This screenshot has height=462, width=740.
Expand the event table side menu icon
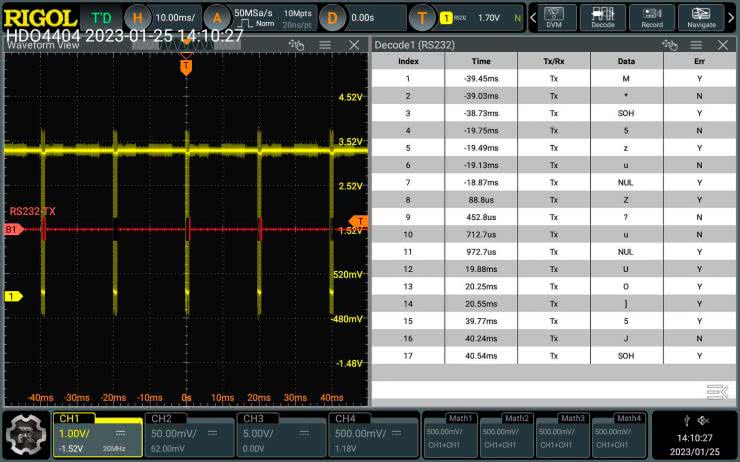(716, 391)
